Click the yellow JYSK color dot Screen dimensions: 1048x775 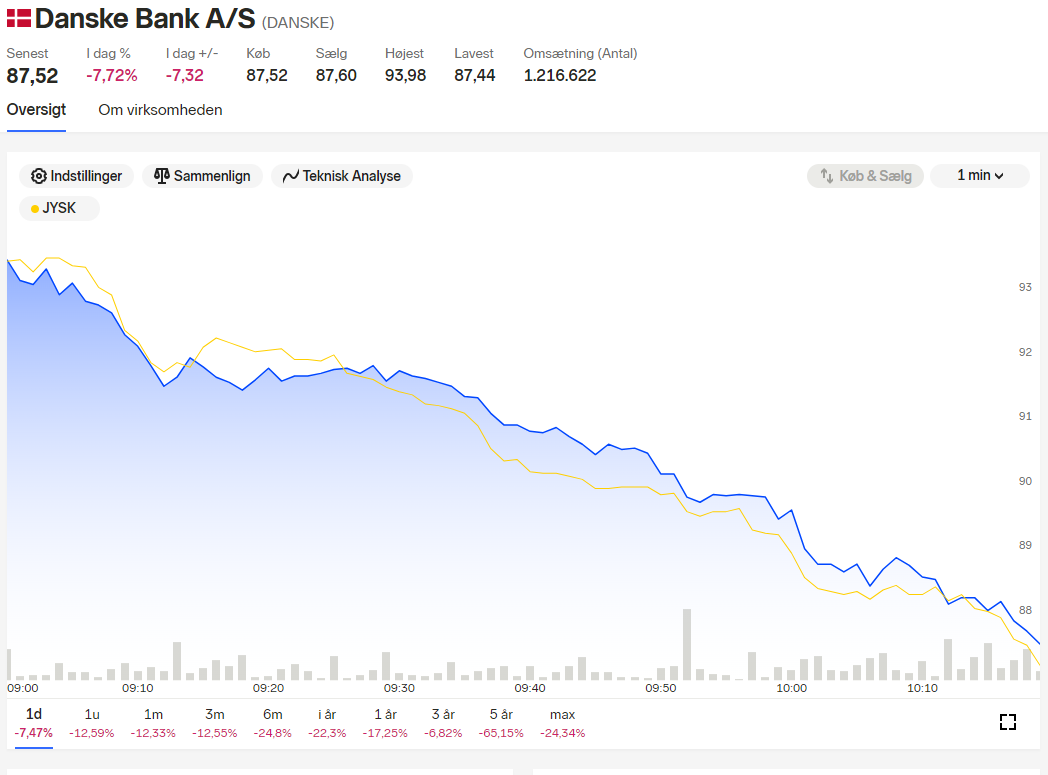35,209
